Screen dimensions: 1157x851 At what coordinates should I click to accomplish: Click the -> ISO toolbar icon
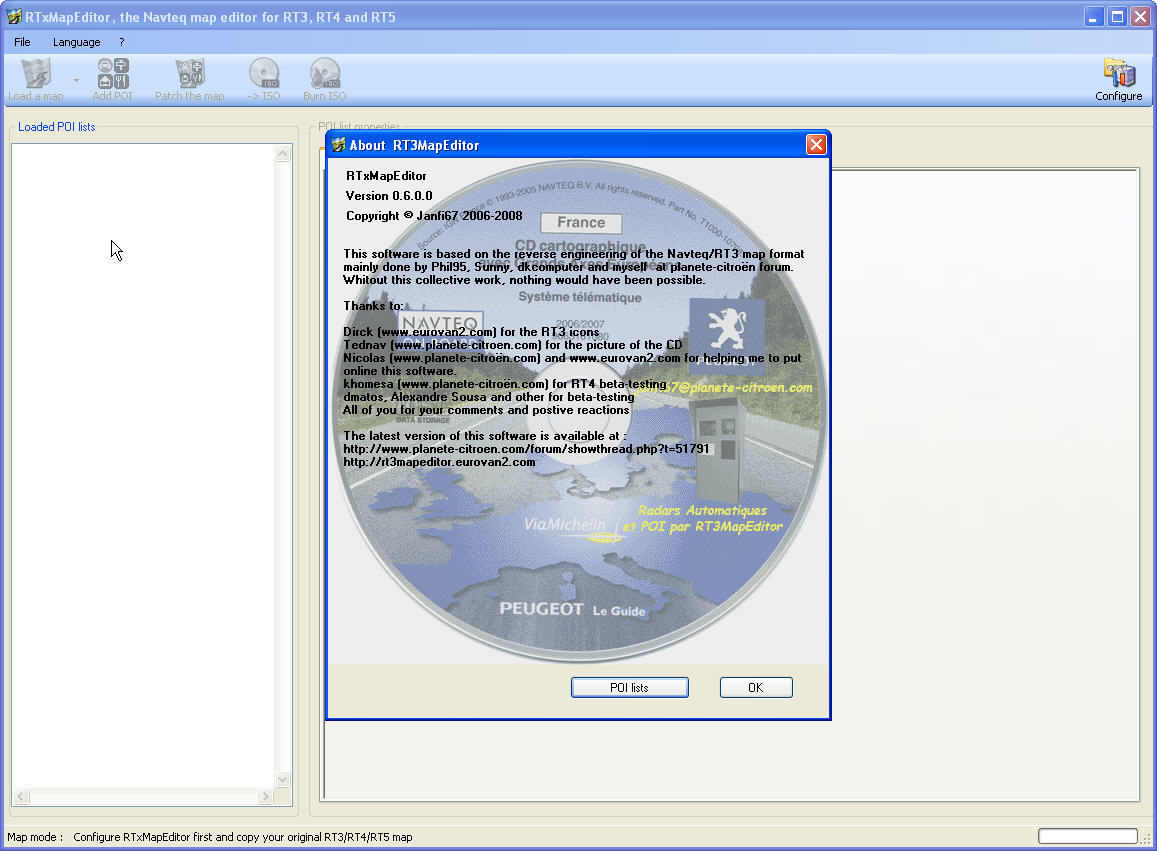[263, 79]
